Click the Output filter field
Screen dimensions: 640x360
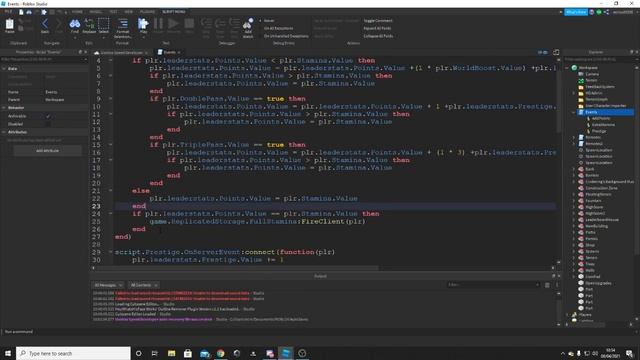tap(493, 285)
